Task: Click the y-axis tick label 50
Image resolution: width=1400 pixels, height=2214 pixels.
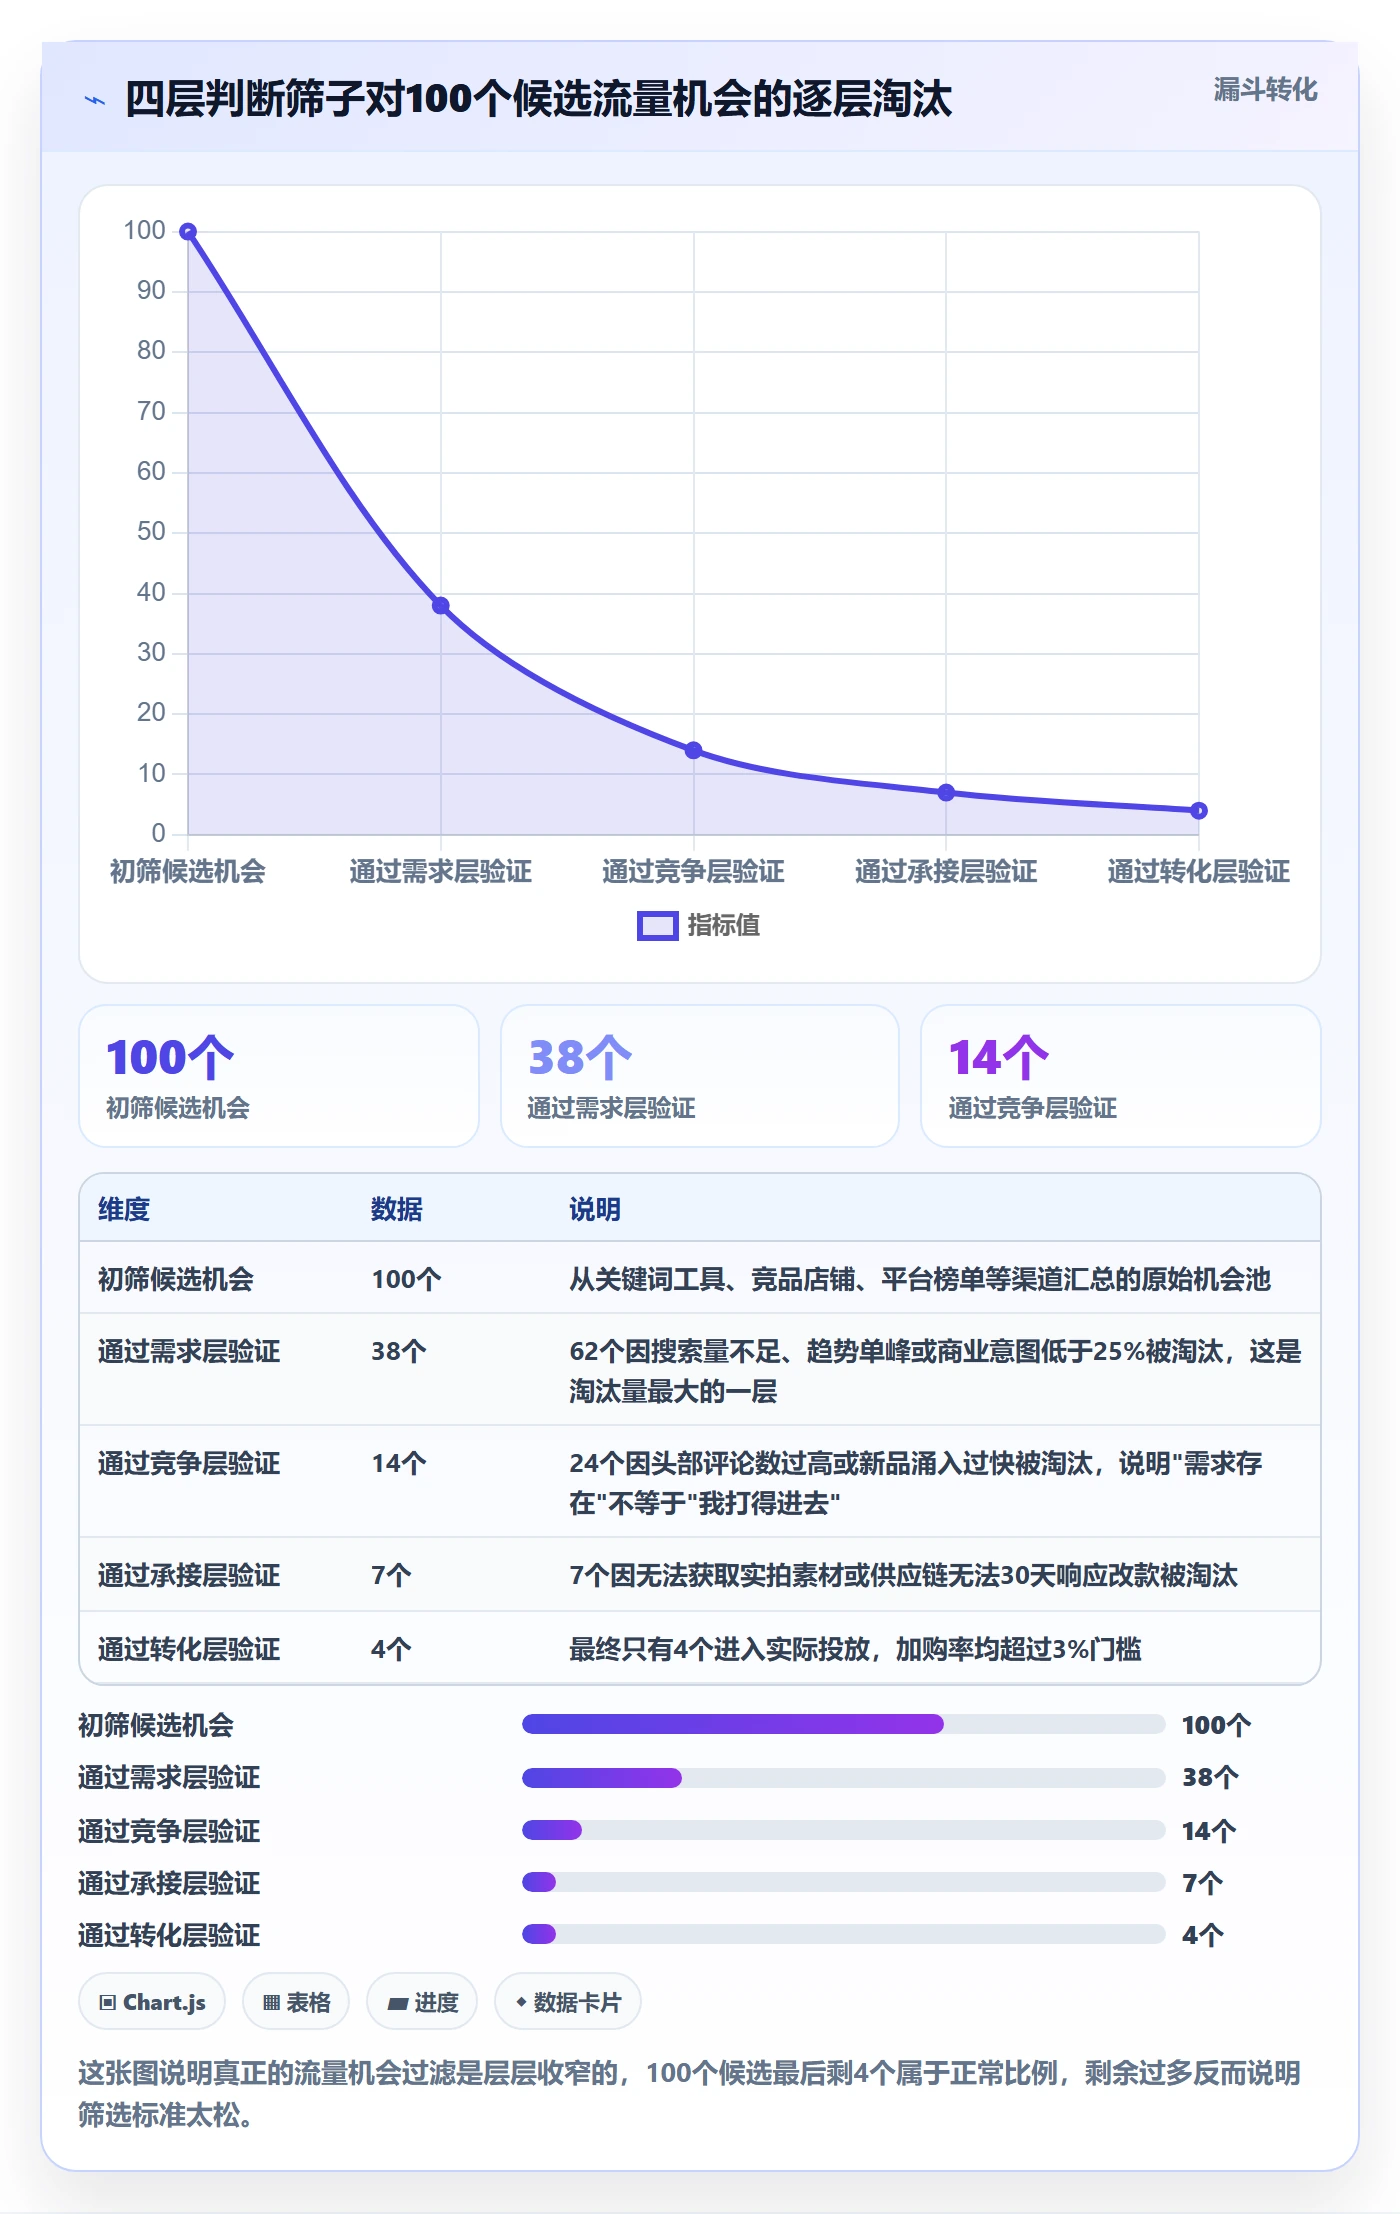Action: coord(151,531)
